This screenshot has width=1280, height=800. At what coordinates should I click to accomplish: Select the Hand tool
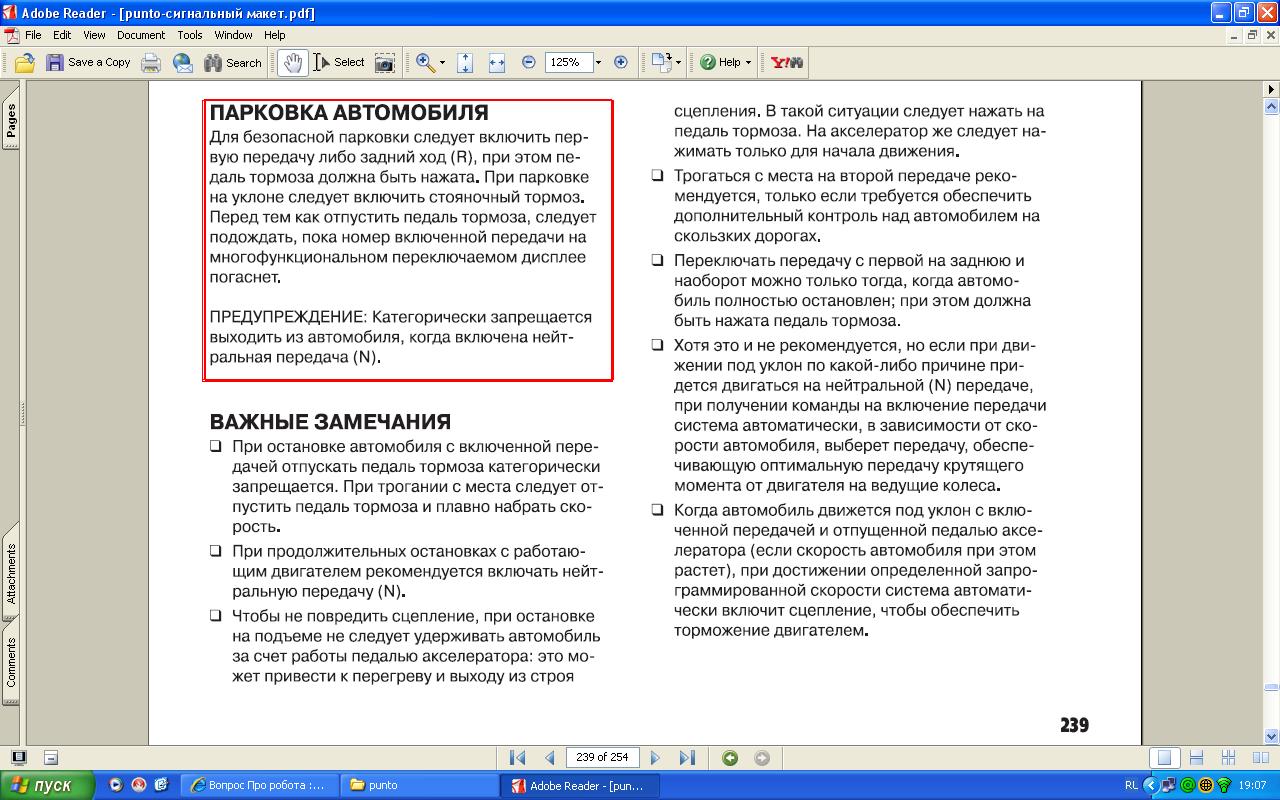(x=292, y=63)
